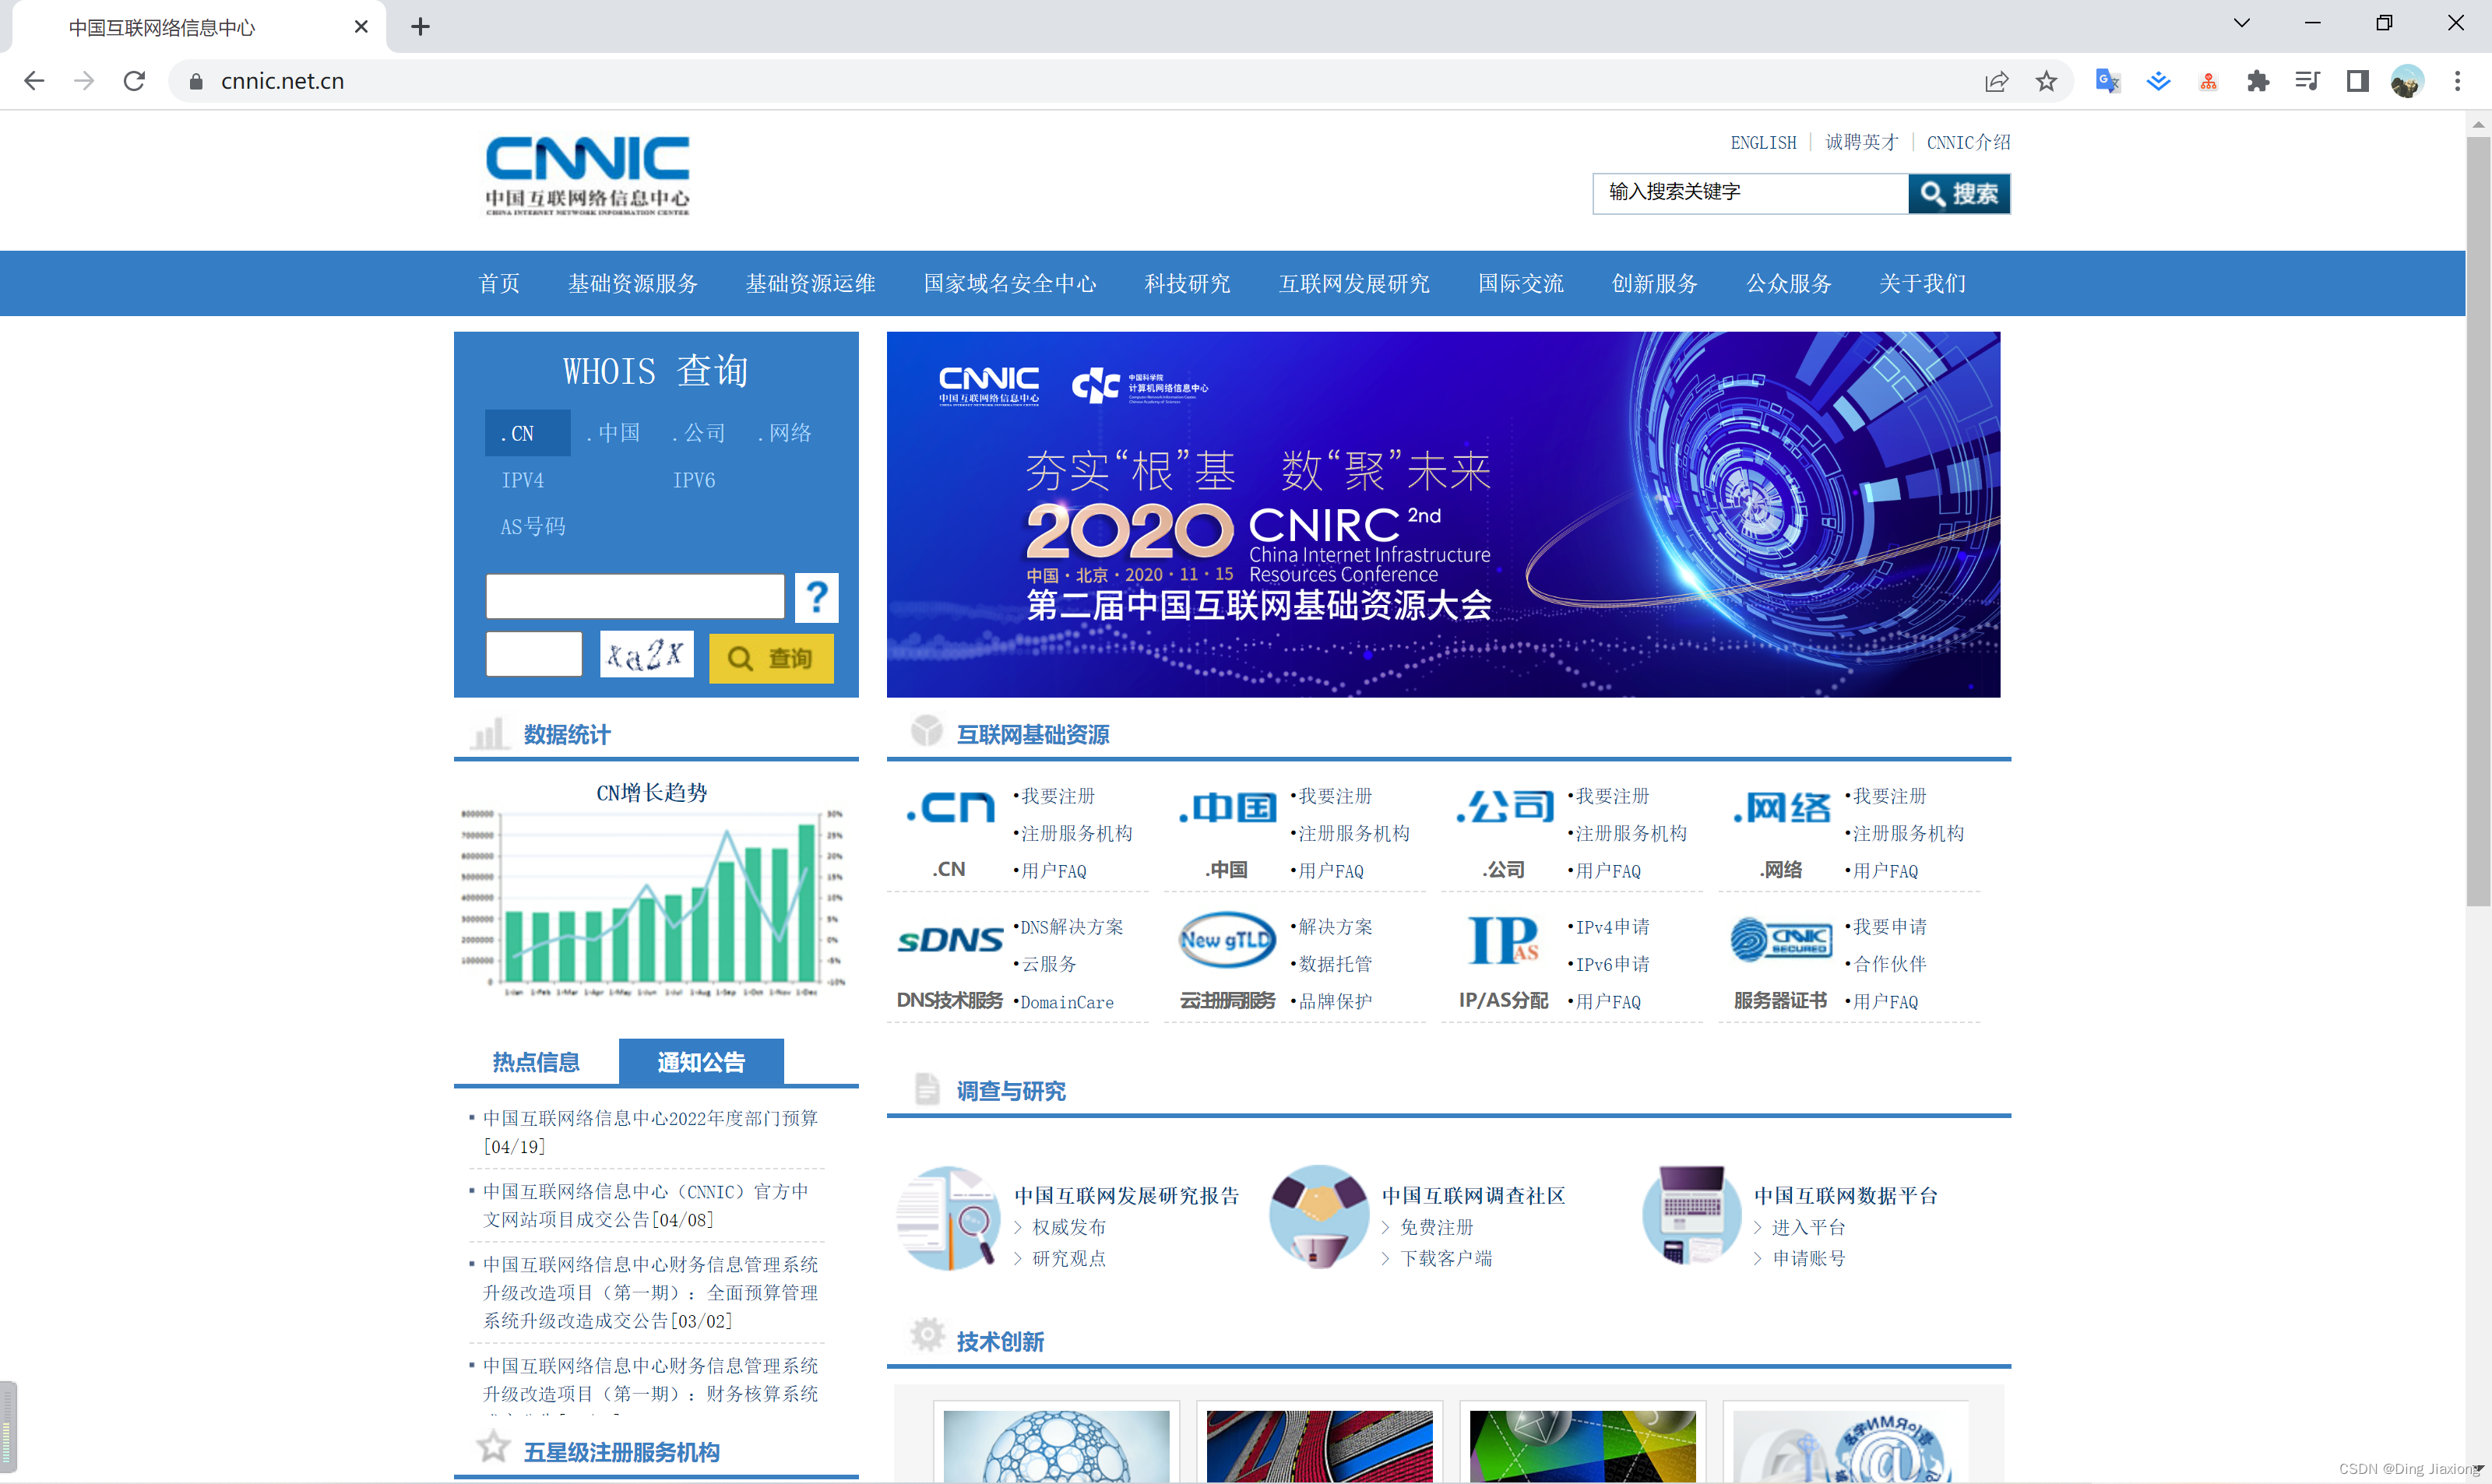This screenshot has width=2492, height=1484.
Task: Click the sDNS logo icon
Action: (x=949, y=940)
